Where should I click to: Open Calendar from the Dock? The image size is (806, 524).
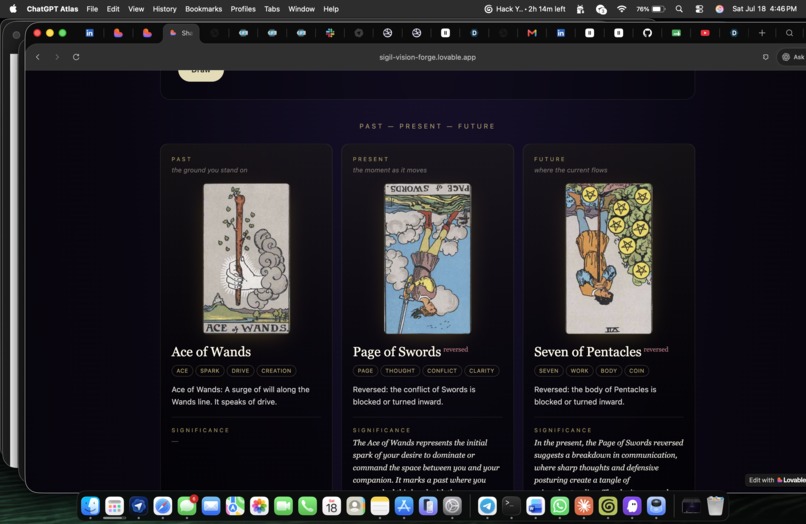(332, 506)
